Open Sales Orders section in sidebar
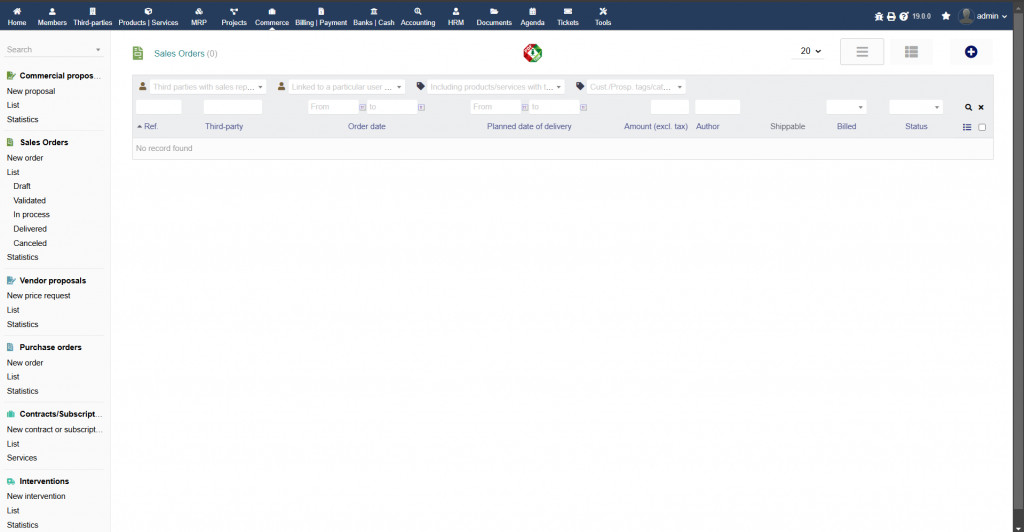The height and width of the screenshot is (532, 1024). [x=44, y=142]
